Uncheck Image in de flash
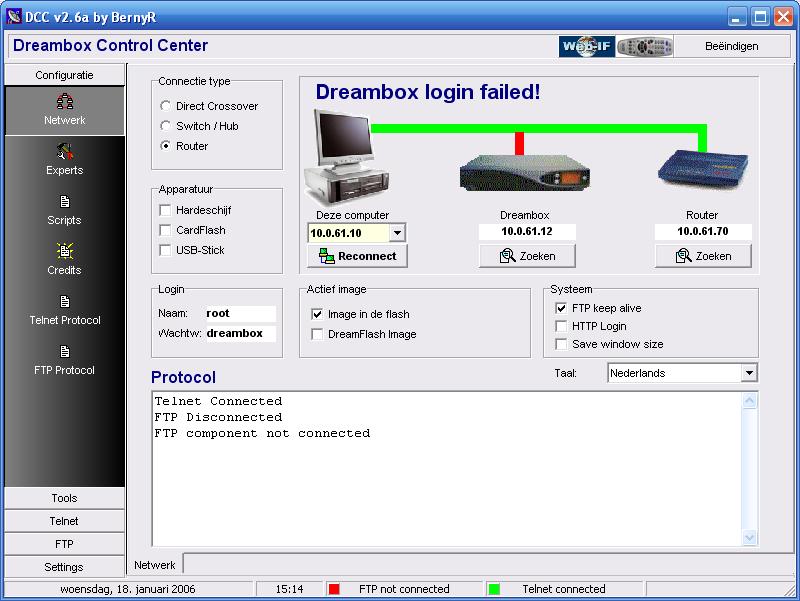The image size is (800, 601). [x=317, y=314]
